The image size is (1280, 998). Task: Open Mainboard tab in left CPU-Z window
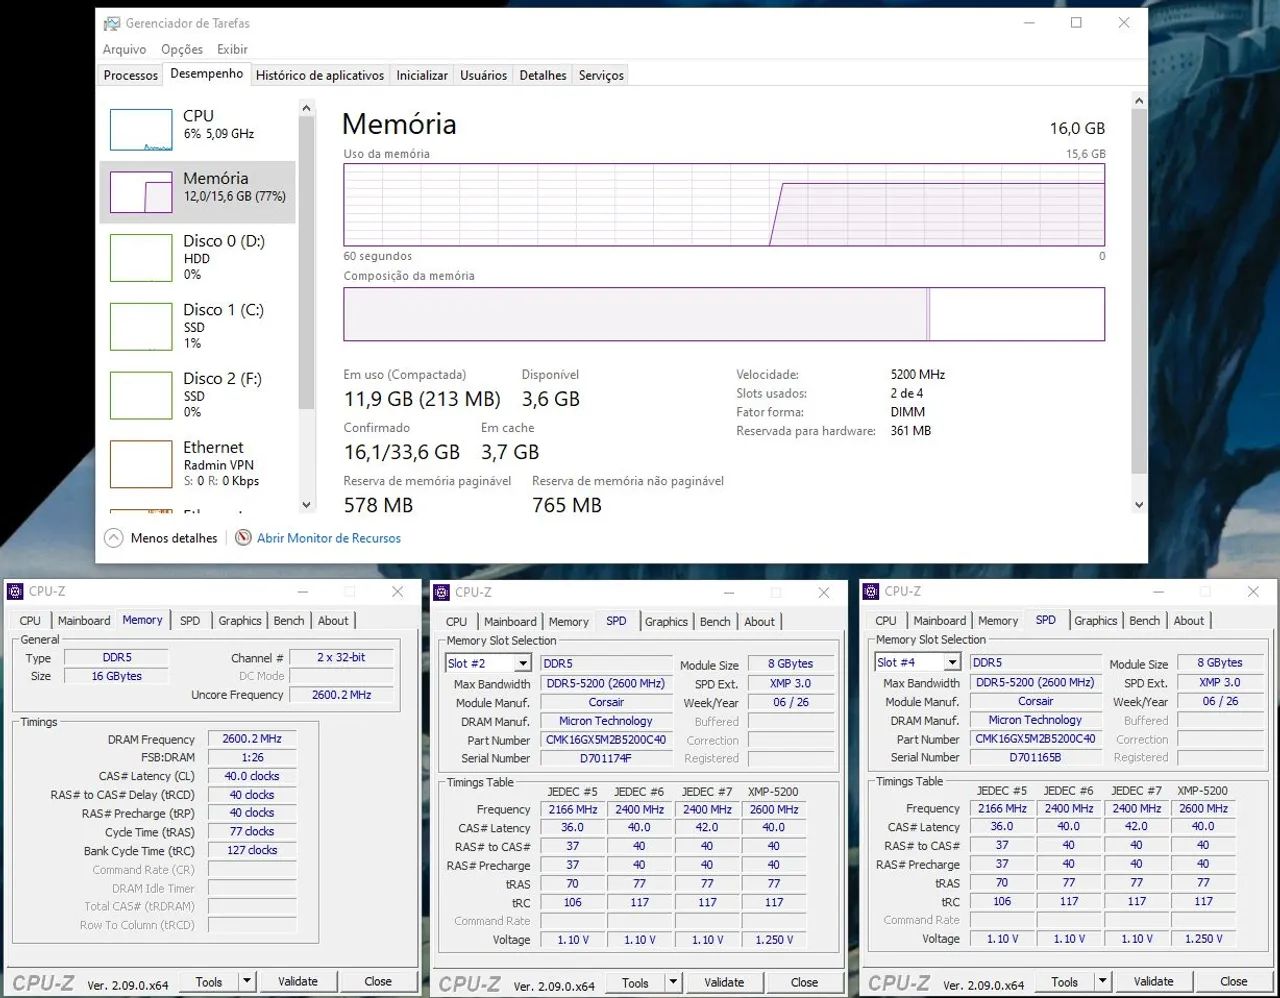[x=84, y=621]
